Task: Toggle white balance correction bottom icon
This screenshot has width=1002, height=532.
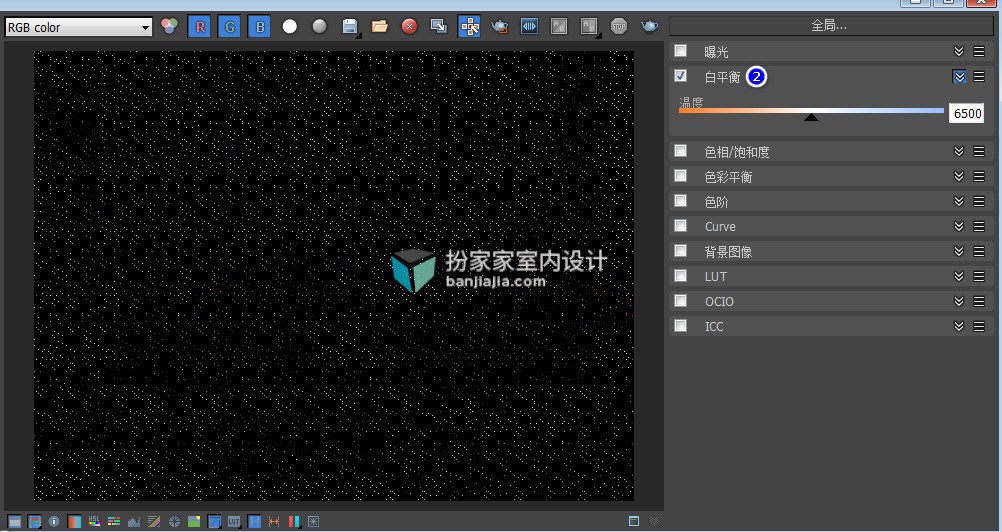Action: tap(74, 522)
